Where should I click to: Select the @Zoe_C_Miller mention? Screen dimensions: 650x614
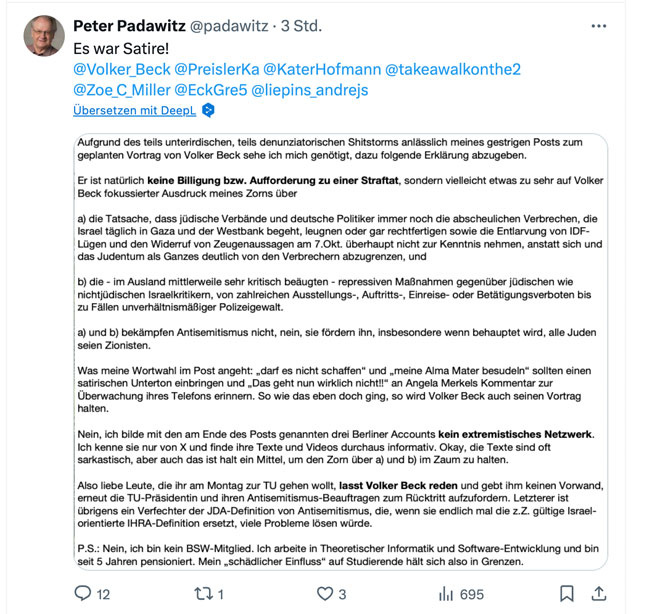124,90
